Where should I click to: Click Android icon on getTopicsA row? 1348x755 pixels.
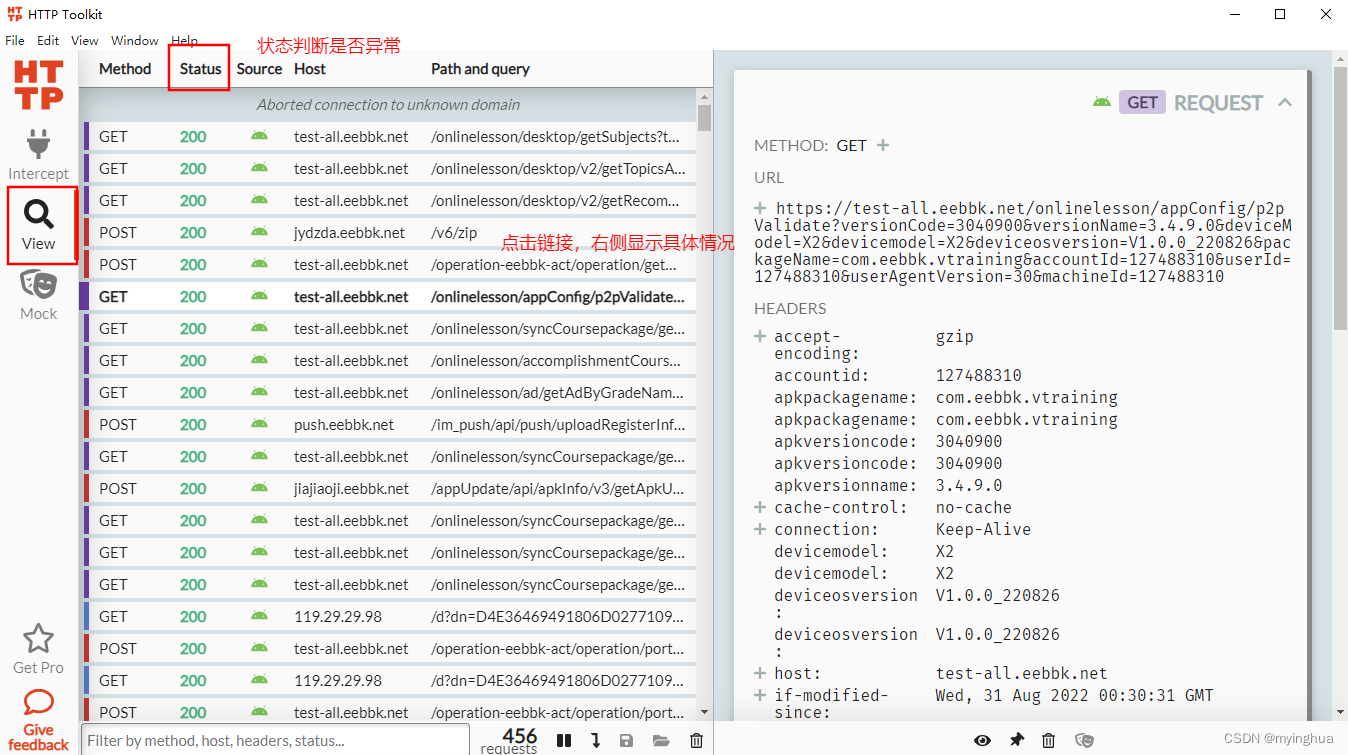(x=259, y=168)
